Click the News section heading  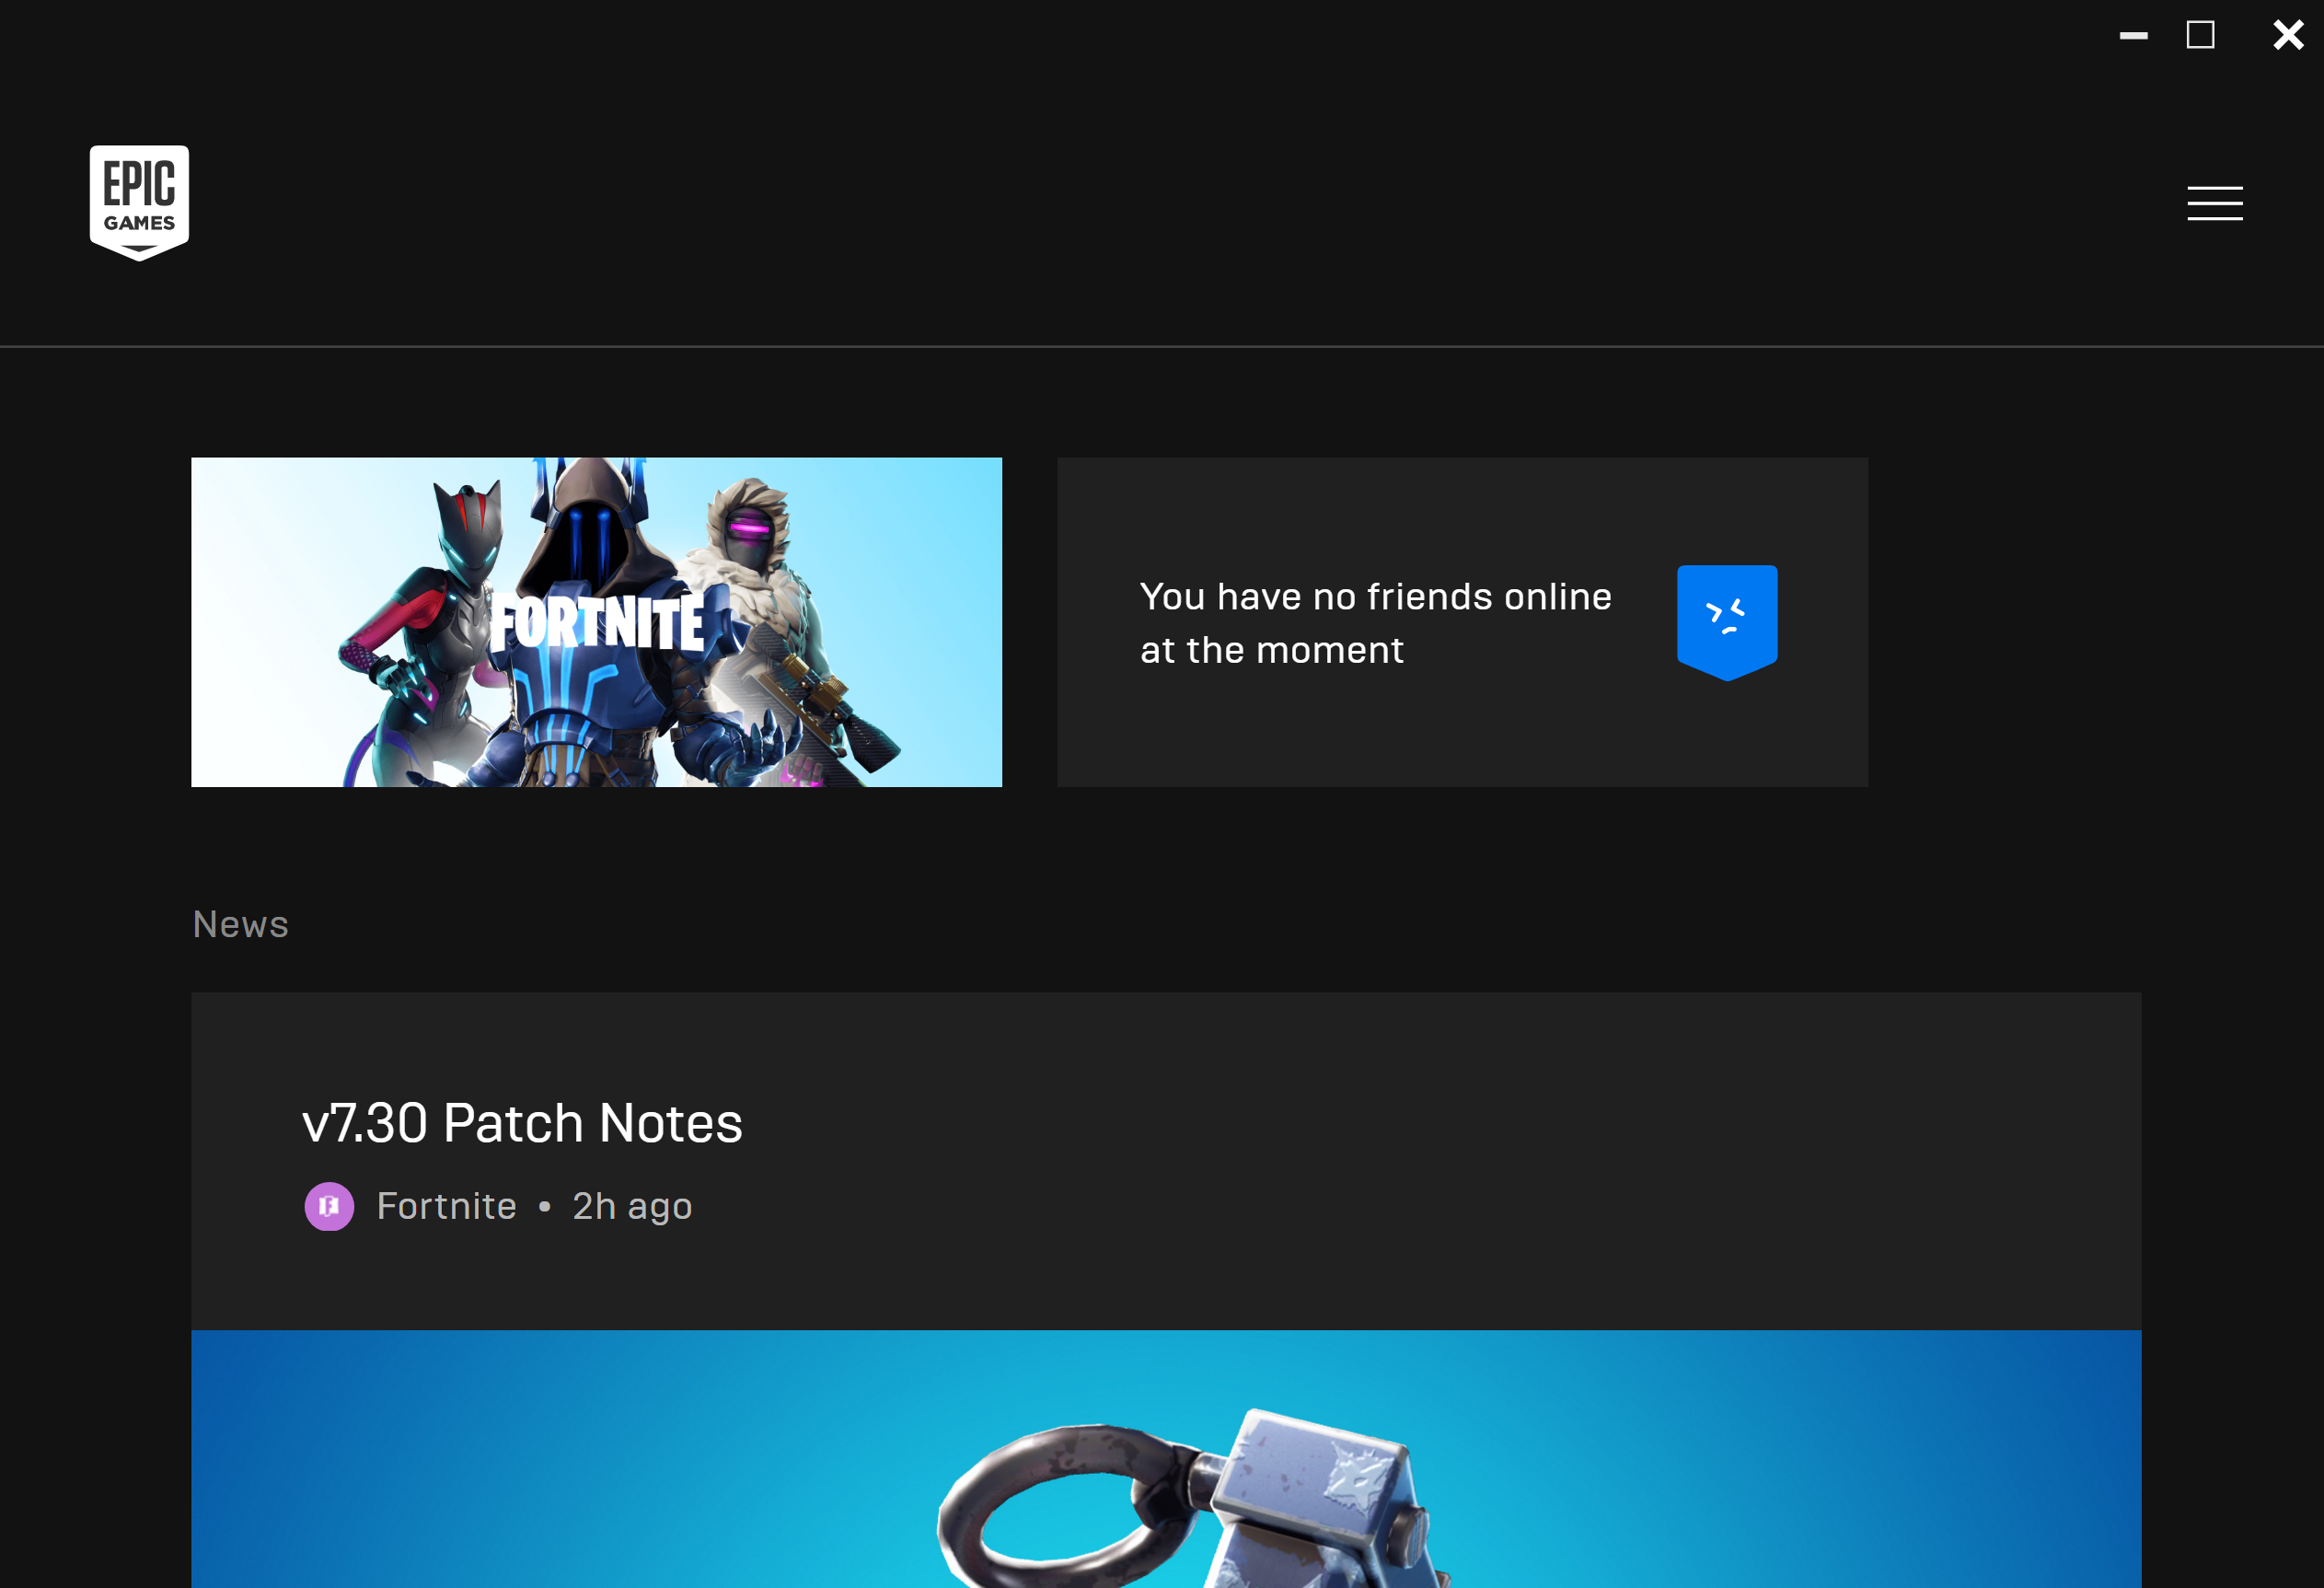(x=240, y=924)
